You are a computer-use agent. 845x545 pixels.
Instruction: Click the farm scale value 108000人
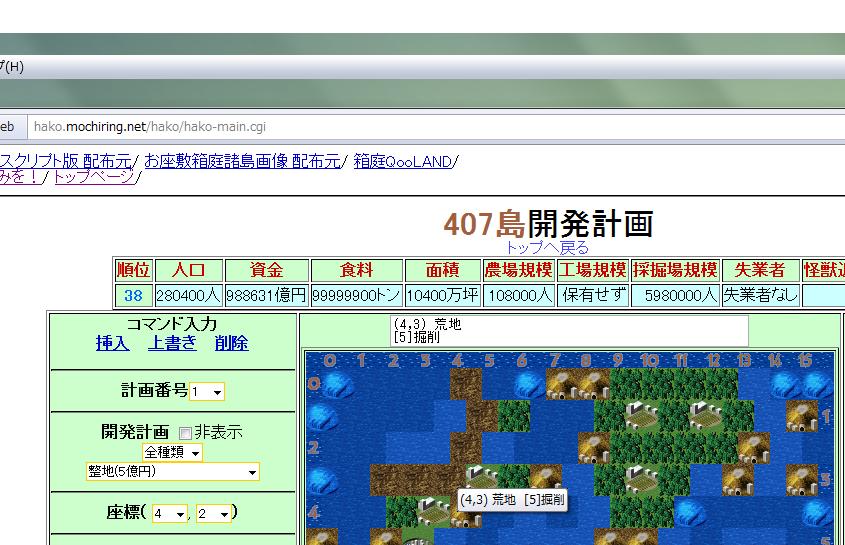(x=519, y=295)
